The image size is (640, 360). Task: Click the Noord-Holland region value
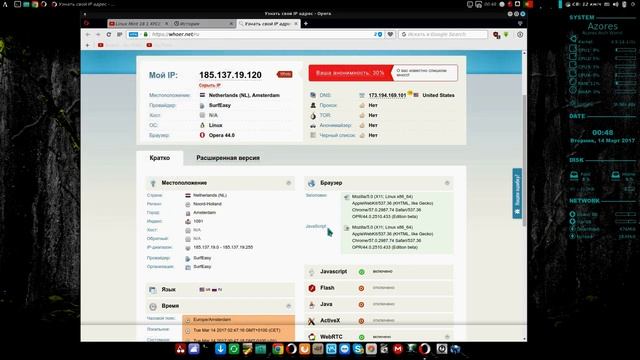pyautogui.click(x=207, y=204)
